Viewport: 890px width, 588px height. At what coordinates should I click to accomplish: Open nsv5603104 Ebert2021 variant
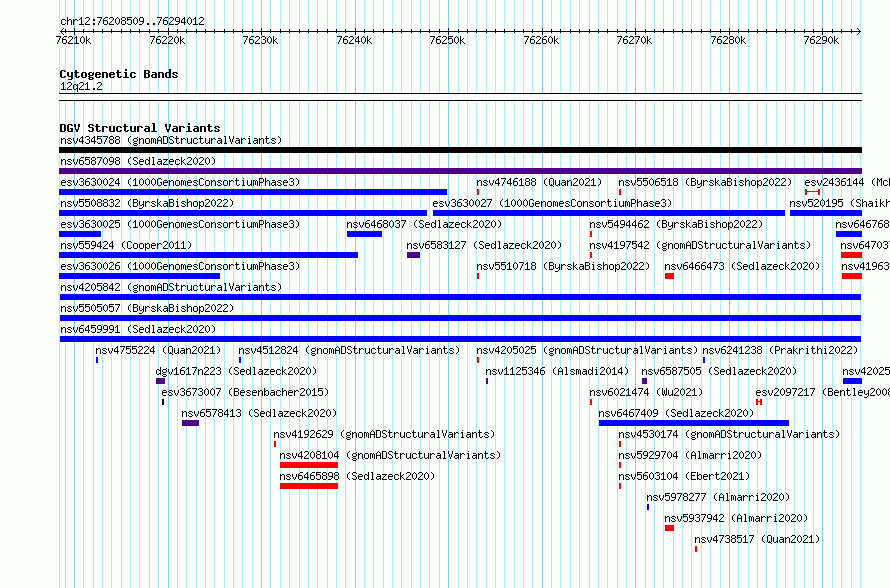click(685, 476)
